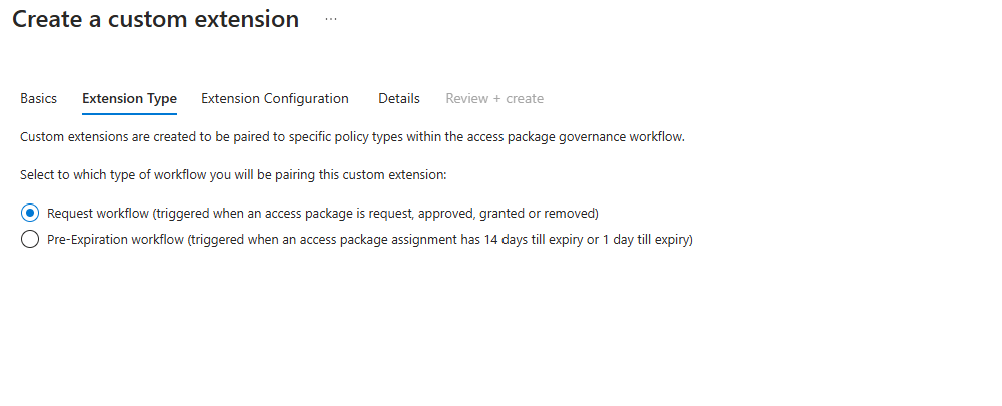Click '14 days till expiry' in Pre-Expiration option

[x=533, y=240]
